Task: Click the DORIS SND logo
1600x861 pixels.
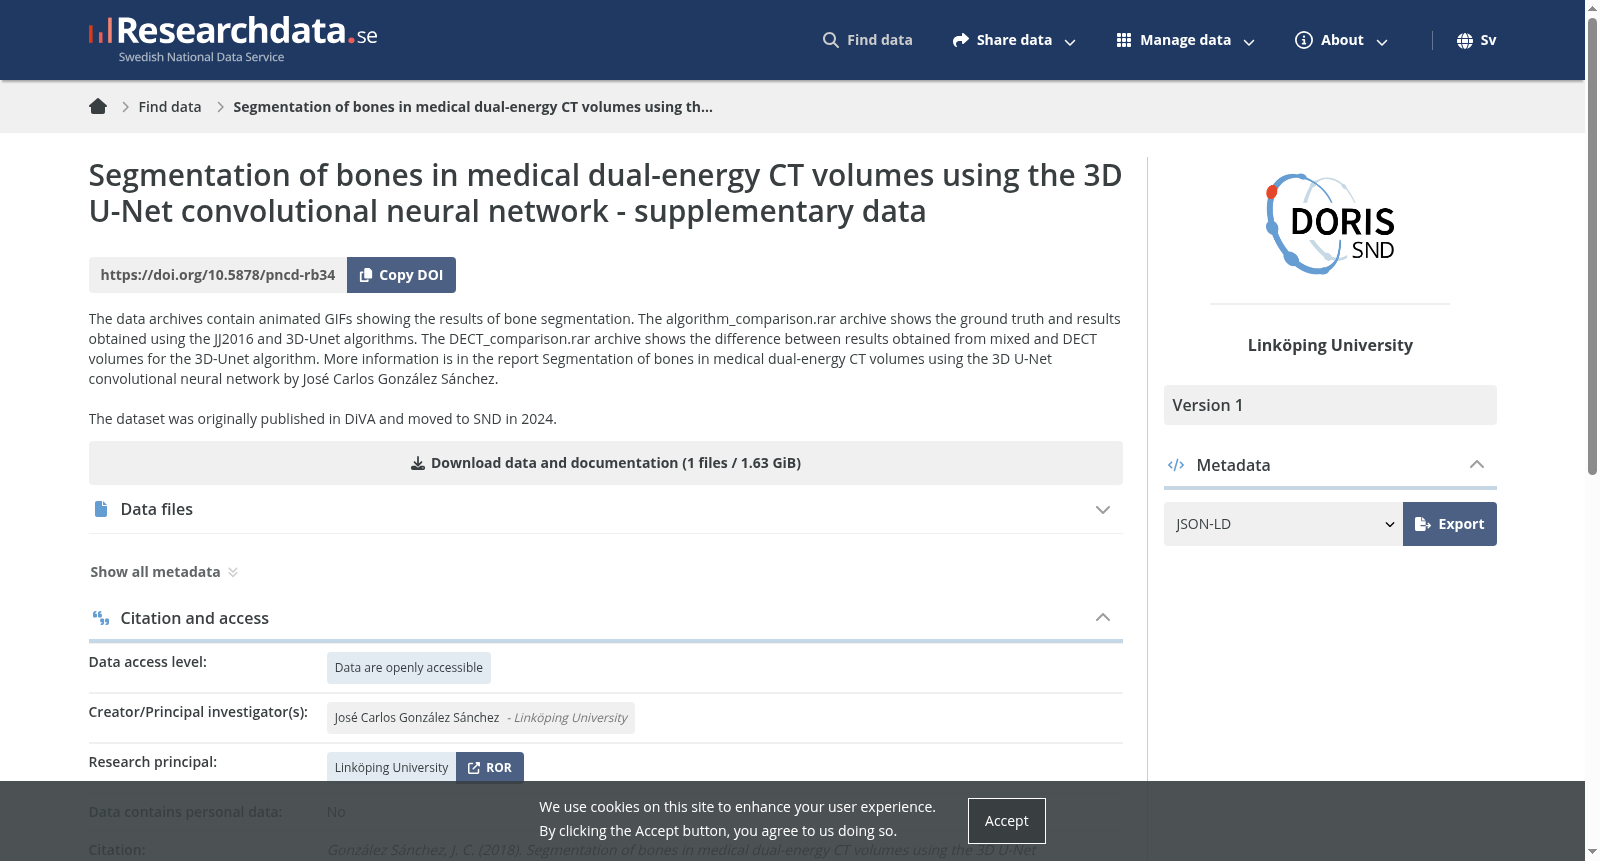Action: click(x=1330, y=225)
